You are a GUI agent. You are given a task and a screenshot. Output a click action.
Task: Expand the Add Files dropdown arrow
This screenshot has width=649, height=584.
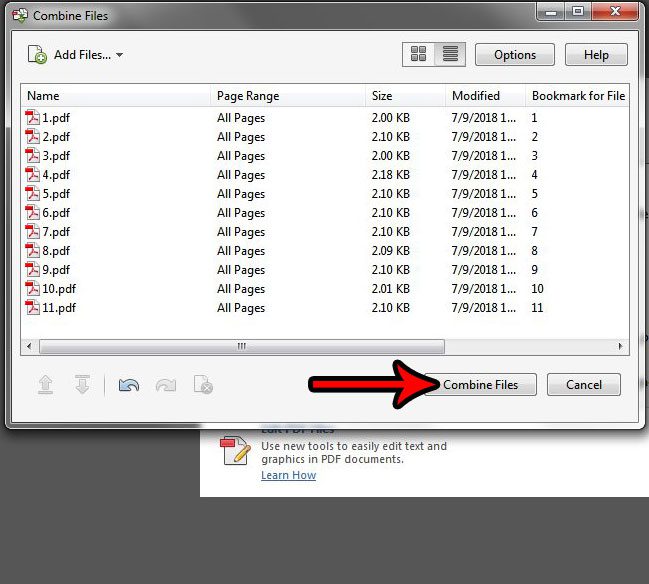coord(120,55)
